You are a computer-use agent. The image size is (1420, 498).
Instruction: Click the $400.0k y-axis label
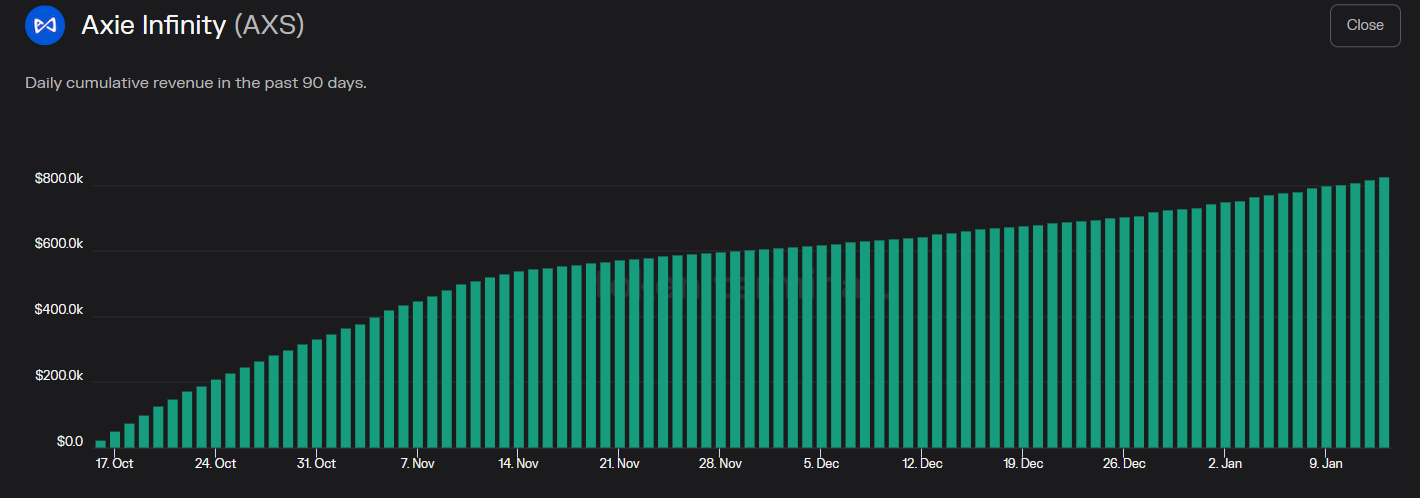(59, 310)
